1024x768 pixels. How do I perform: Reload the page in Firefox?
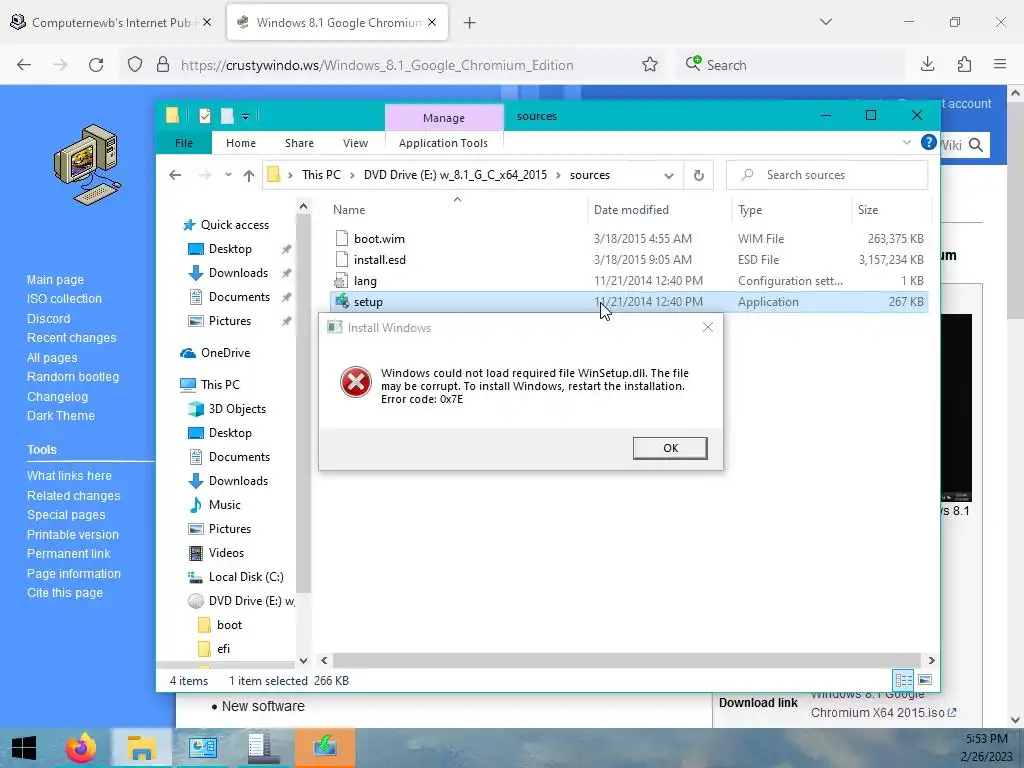click(x=96, y=65)
